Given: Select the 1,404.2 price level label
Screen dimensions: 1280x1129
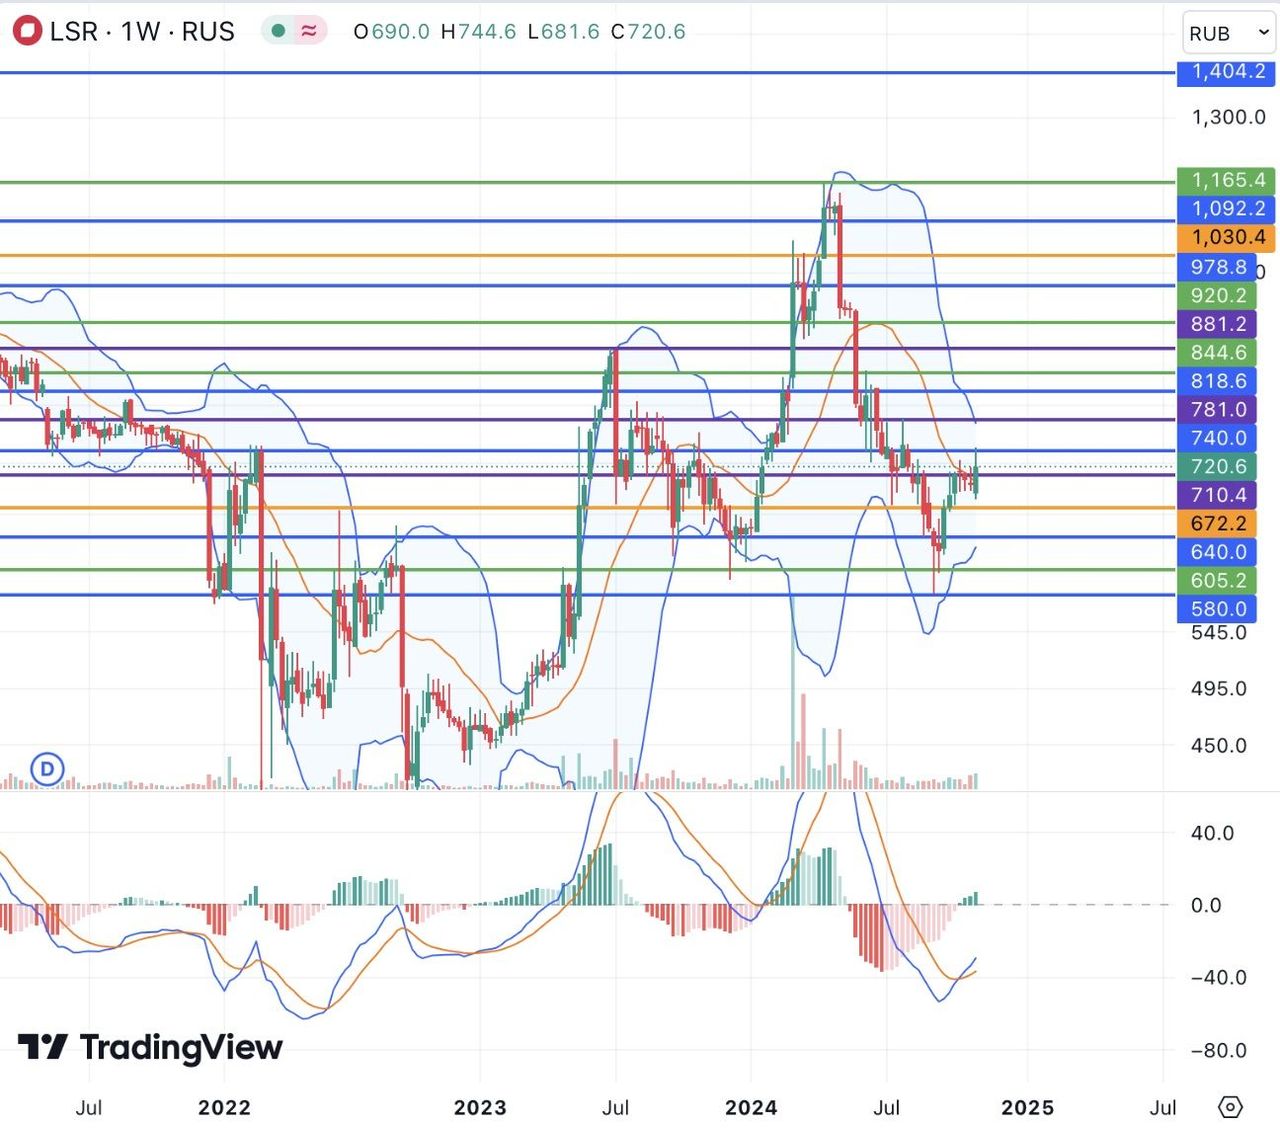Looking at the screenshot, I should tap(1226, 72).
